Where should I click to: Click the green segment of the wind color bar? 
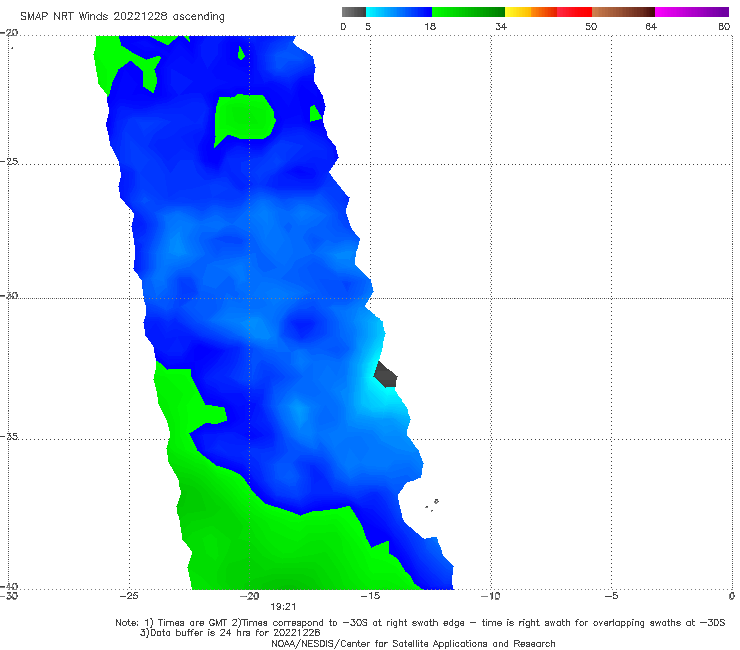click(x=468, y=12)
